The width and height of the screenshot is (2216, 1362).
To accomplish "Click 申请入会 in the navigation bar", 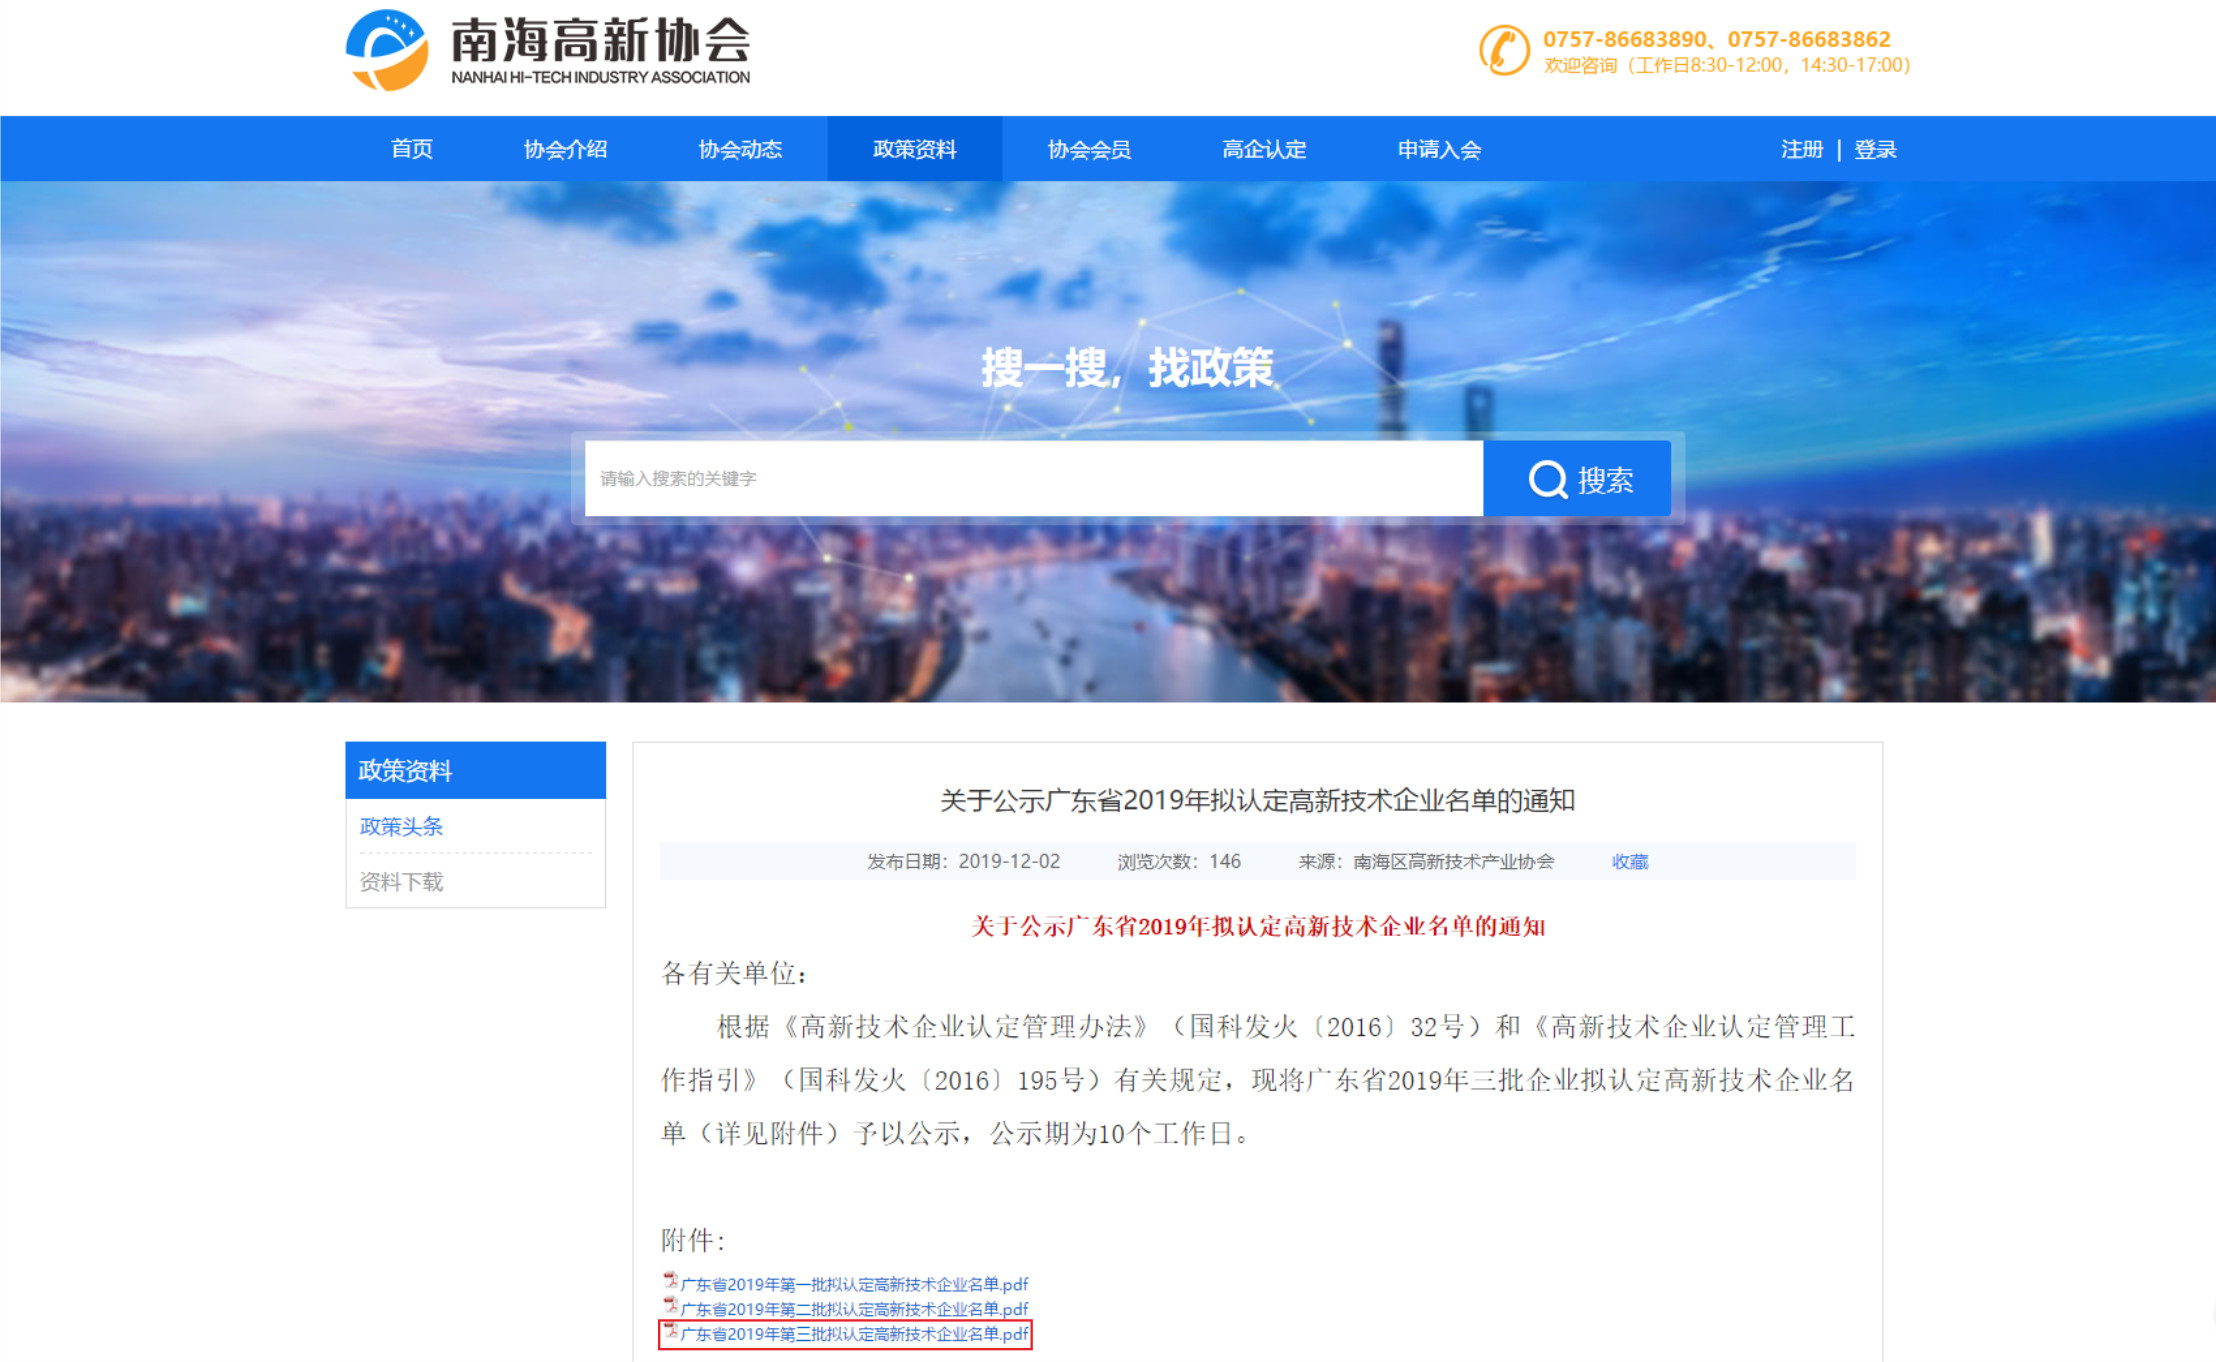I will (1439, 149).
